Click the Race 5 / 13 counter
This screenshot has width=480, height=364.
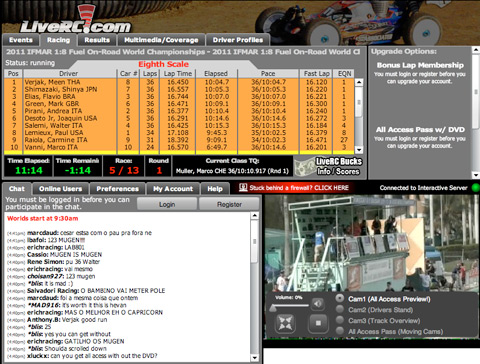point(124,166)
